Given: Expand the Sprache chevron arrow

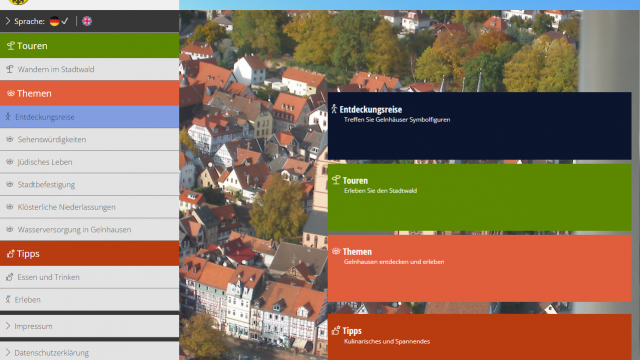Looking at the screenshot, I should click(x=8, y=21).
